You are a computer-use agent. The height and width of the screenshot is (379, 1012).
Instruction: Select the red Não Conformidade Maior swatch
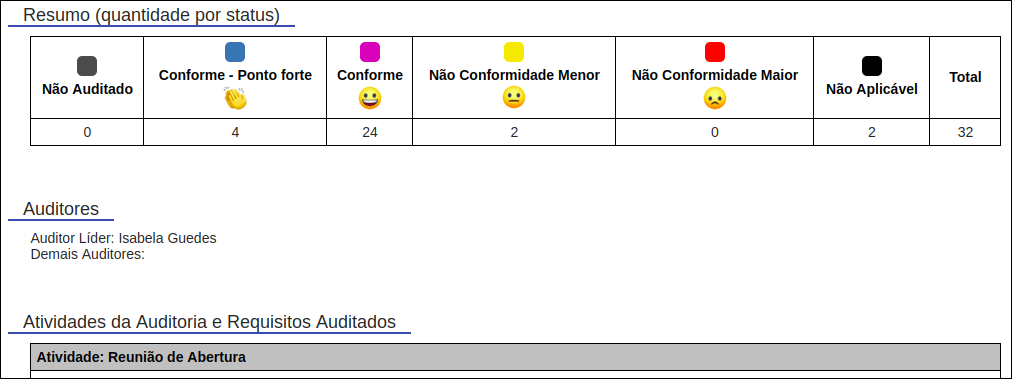click(x=714, y=52)
